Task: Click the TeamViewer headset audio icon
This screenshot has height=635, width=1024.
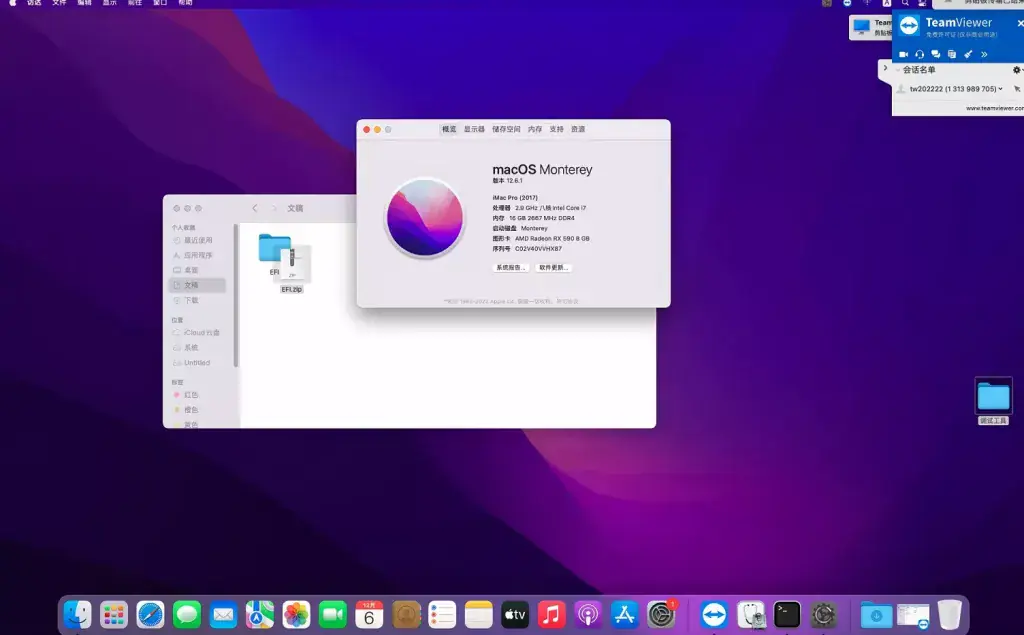Action: click(920, 54)
